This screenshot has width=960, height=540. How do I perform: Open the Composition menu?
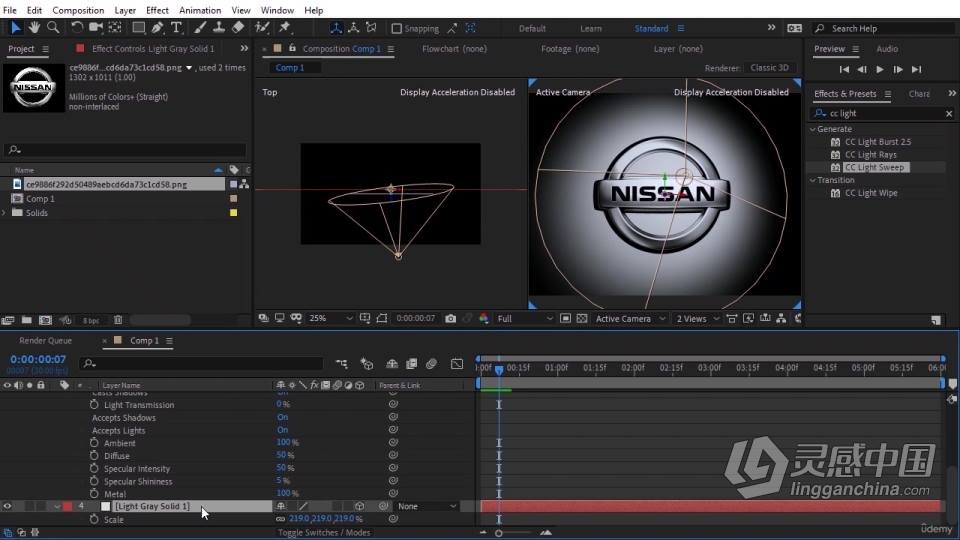[x=78, y=10]
